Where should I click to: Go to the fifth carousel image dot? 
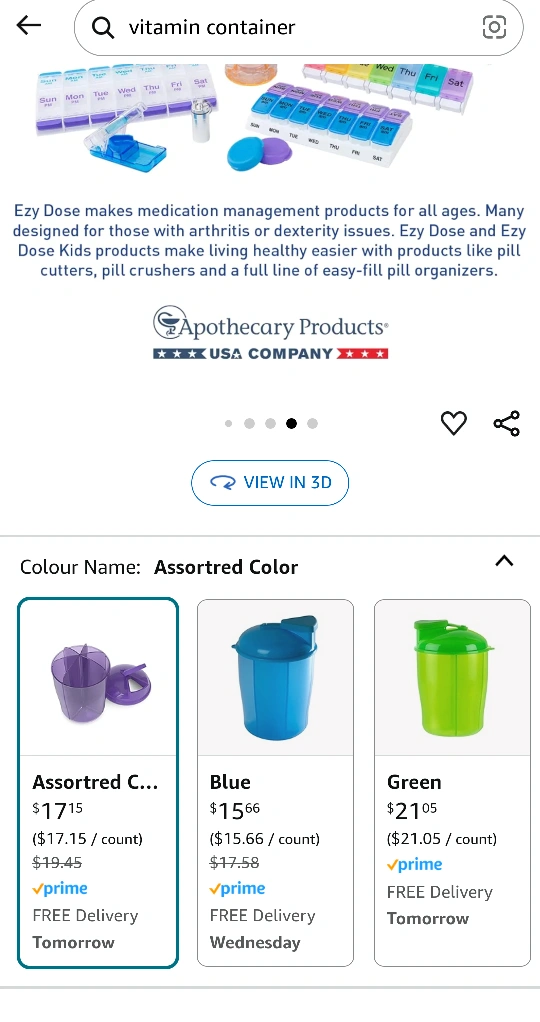coord(312,424)
